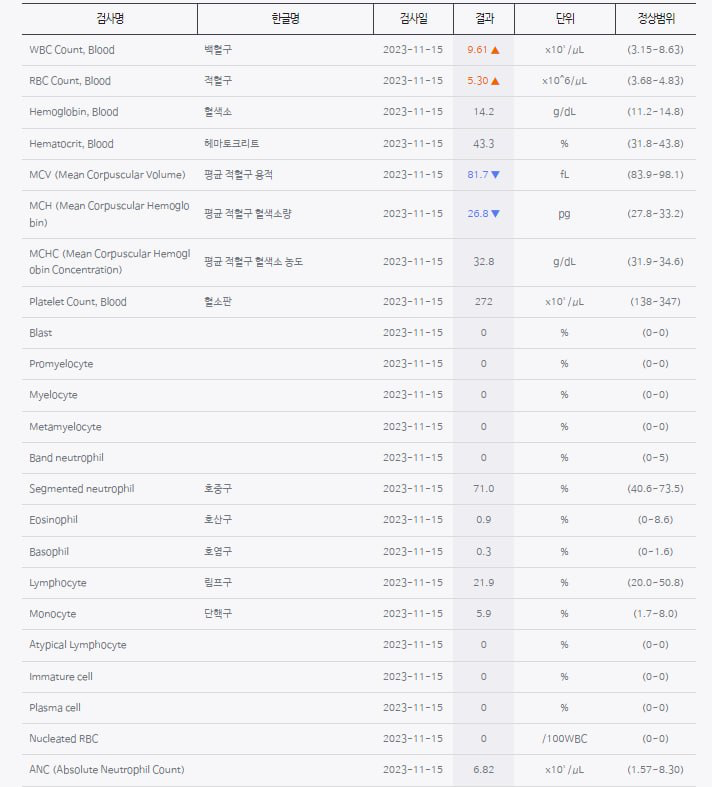Viewport: 712px width, 787px height.
Task: Select the WBC Count, Blood test name
Action: click(71, 49)
